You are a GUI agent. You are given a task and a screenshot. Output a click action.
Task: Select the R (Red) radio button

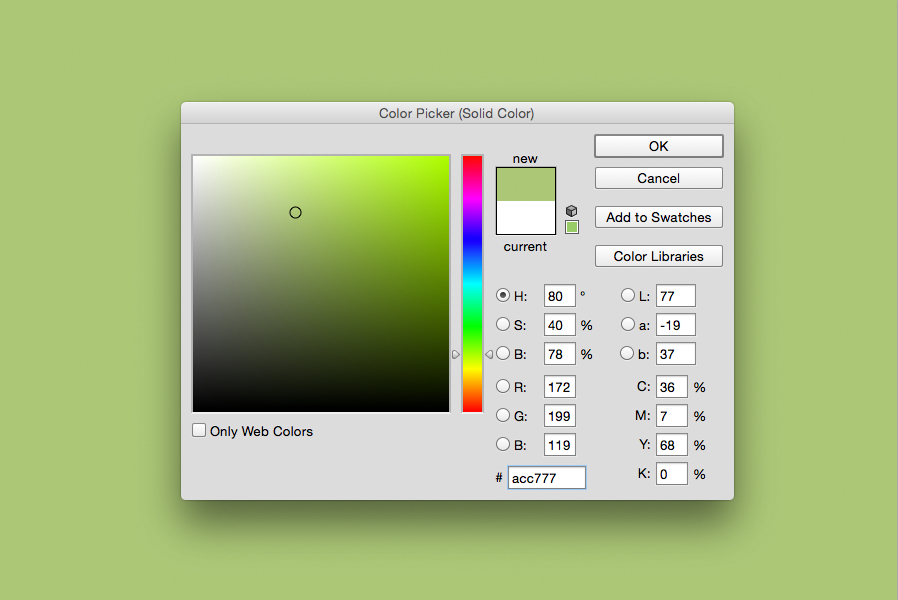[x=503, y=387]
